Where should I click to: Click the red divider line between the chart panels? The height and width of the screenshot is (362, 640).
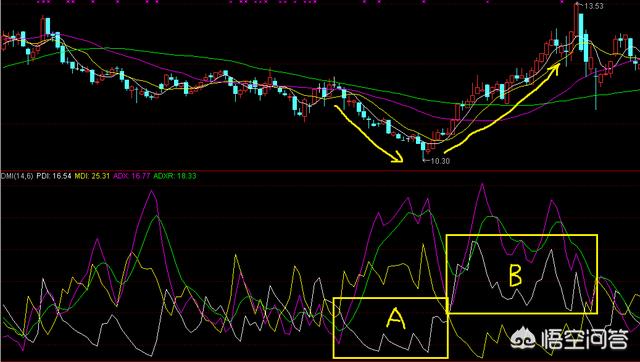point(320,170)
